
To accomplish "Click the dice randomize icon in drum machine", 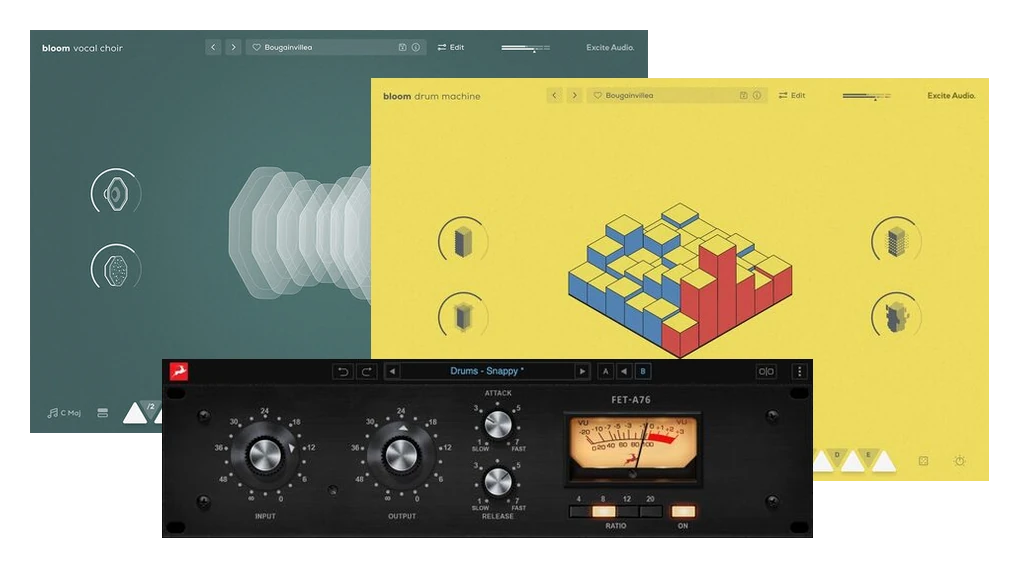I will pos(923,461).
